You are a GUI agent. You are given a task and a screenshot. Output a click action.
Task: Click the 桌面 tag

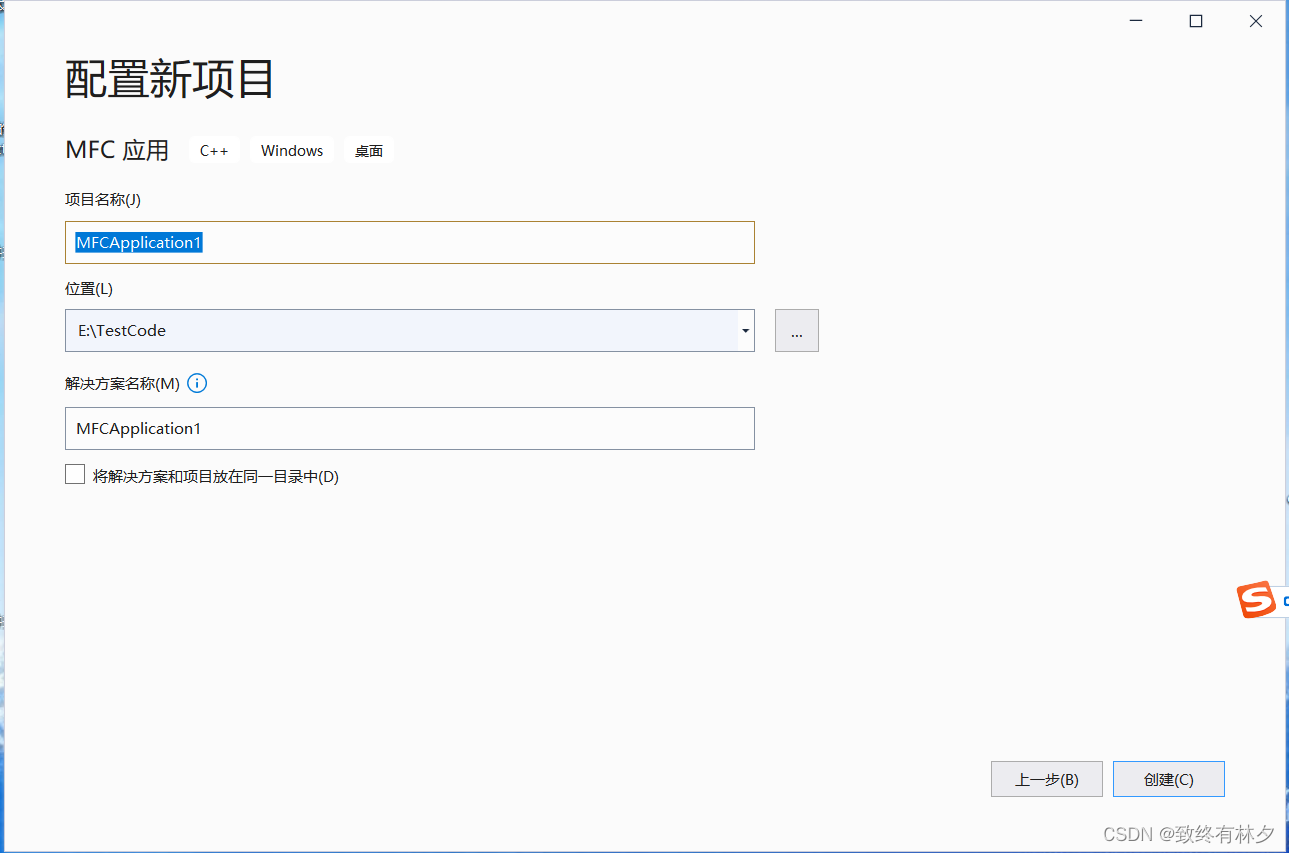pos(369,150)
